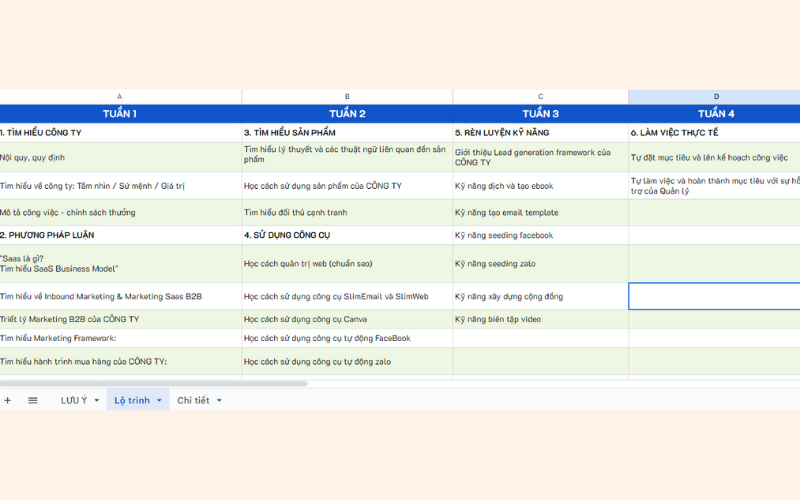Viewport: 800px width, 500px height.
Task: Open the all sheets list icon
Action: click(x=33, y=400)
